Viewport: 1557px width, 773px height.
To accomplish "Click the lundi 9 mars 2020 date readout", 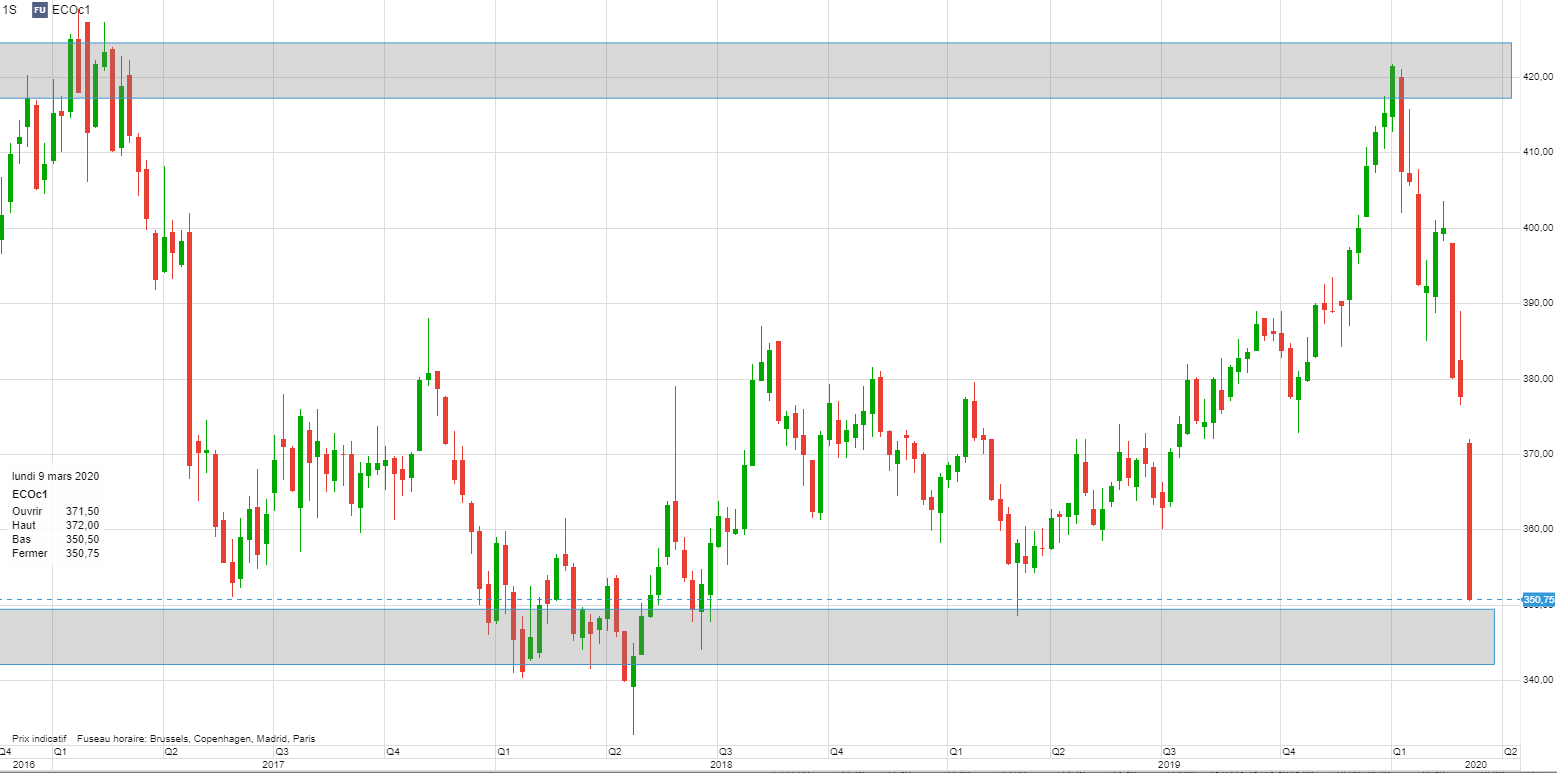I will (55, 477).
